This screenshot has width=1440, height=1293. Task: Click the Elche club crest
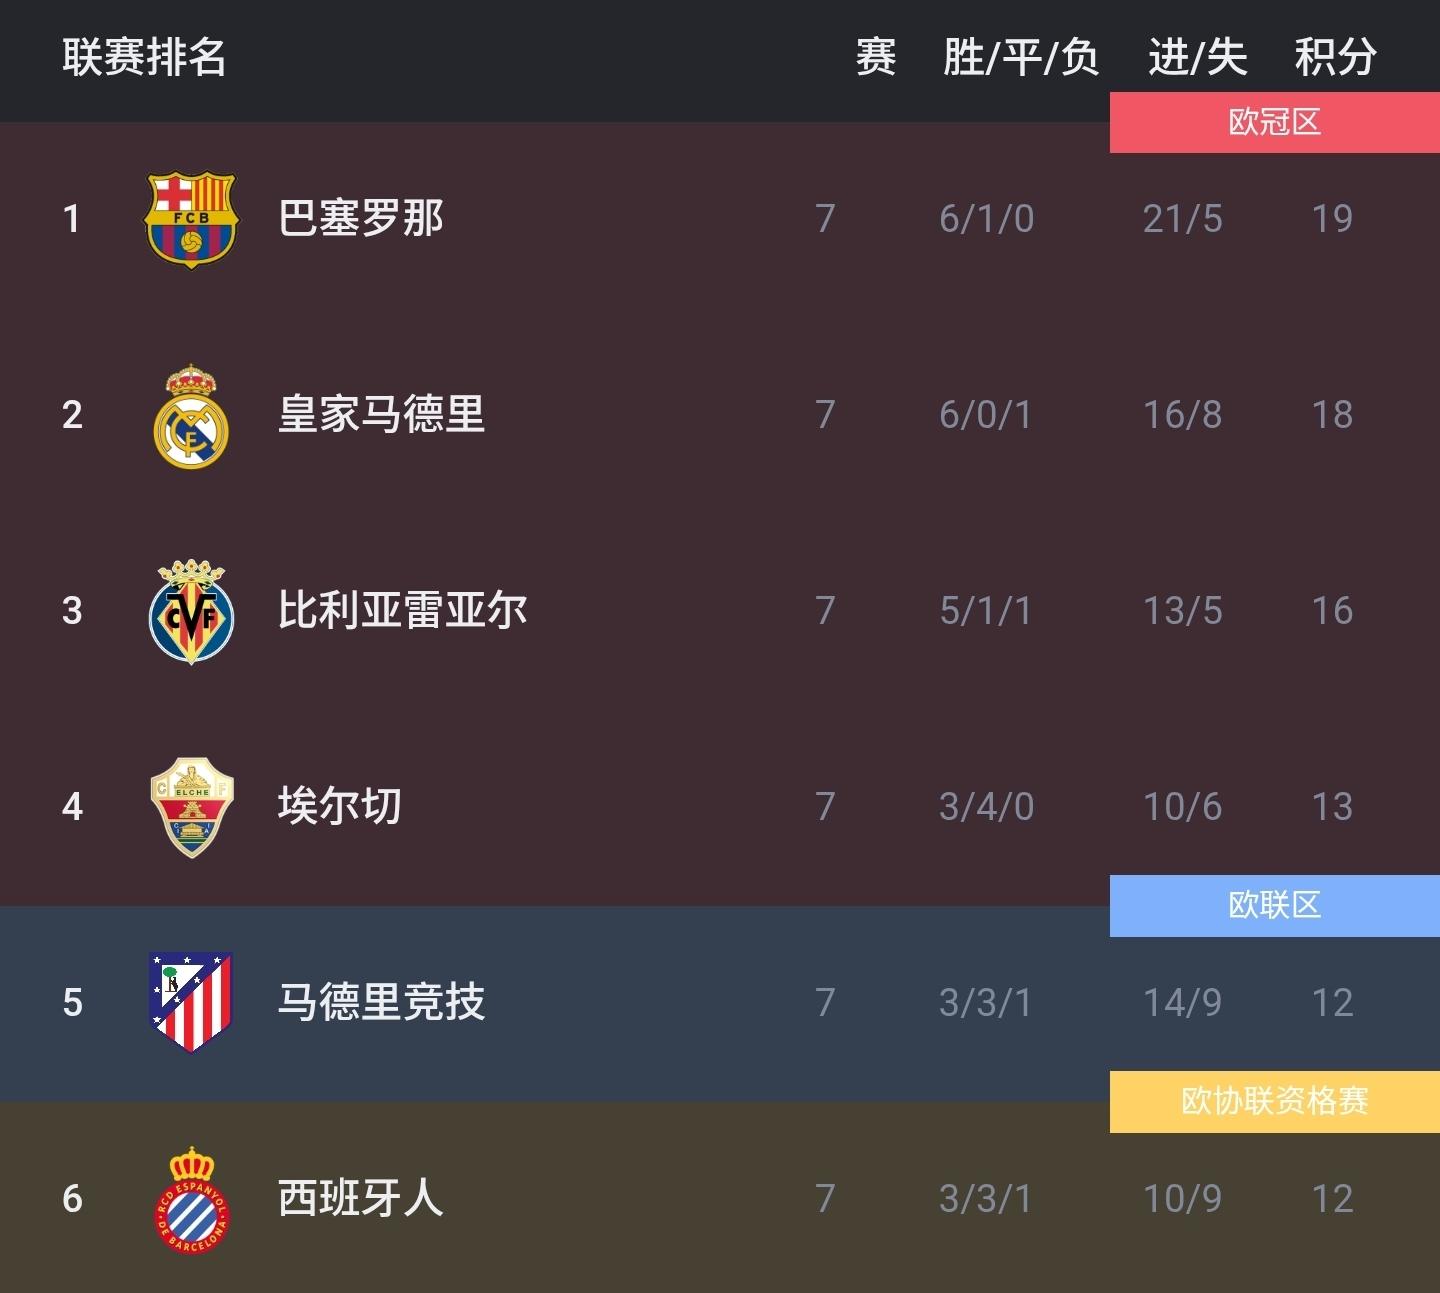pos(190,807)
